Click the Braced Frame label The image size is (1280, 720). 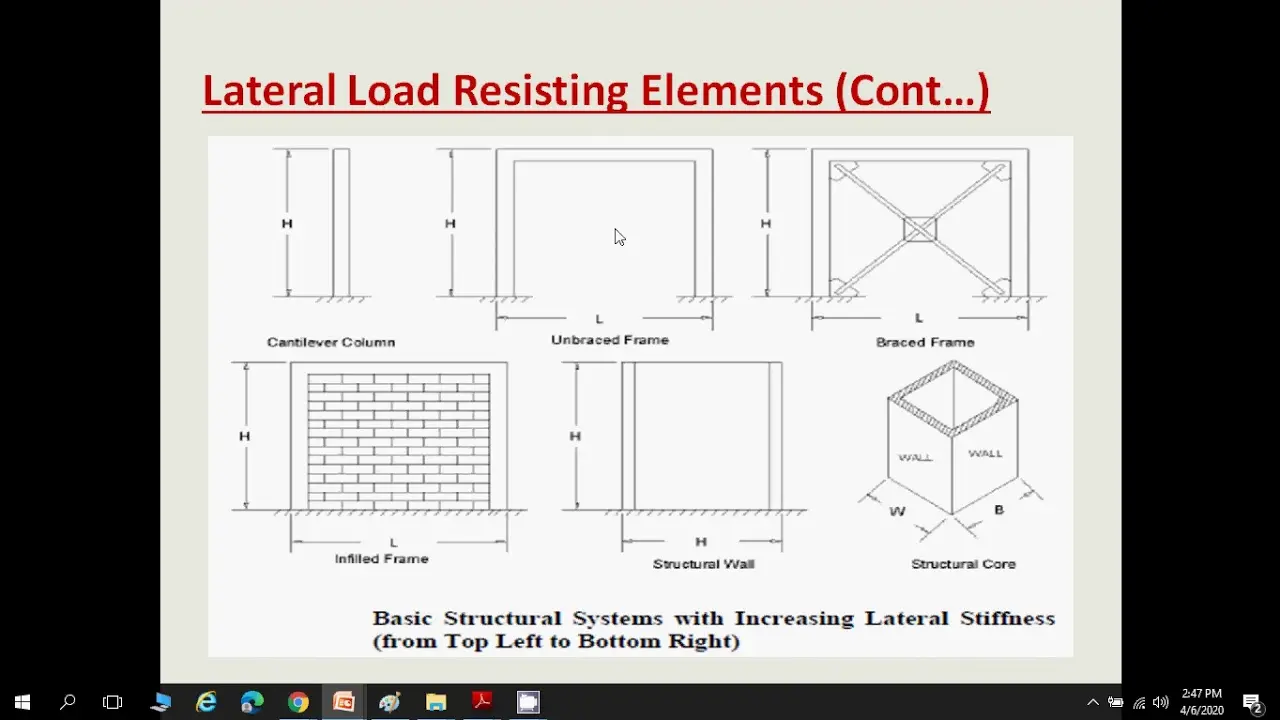(x=925, y=342)
